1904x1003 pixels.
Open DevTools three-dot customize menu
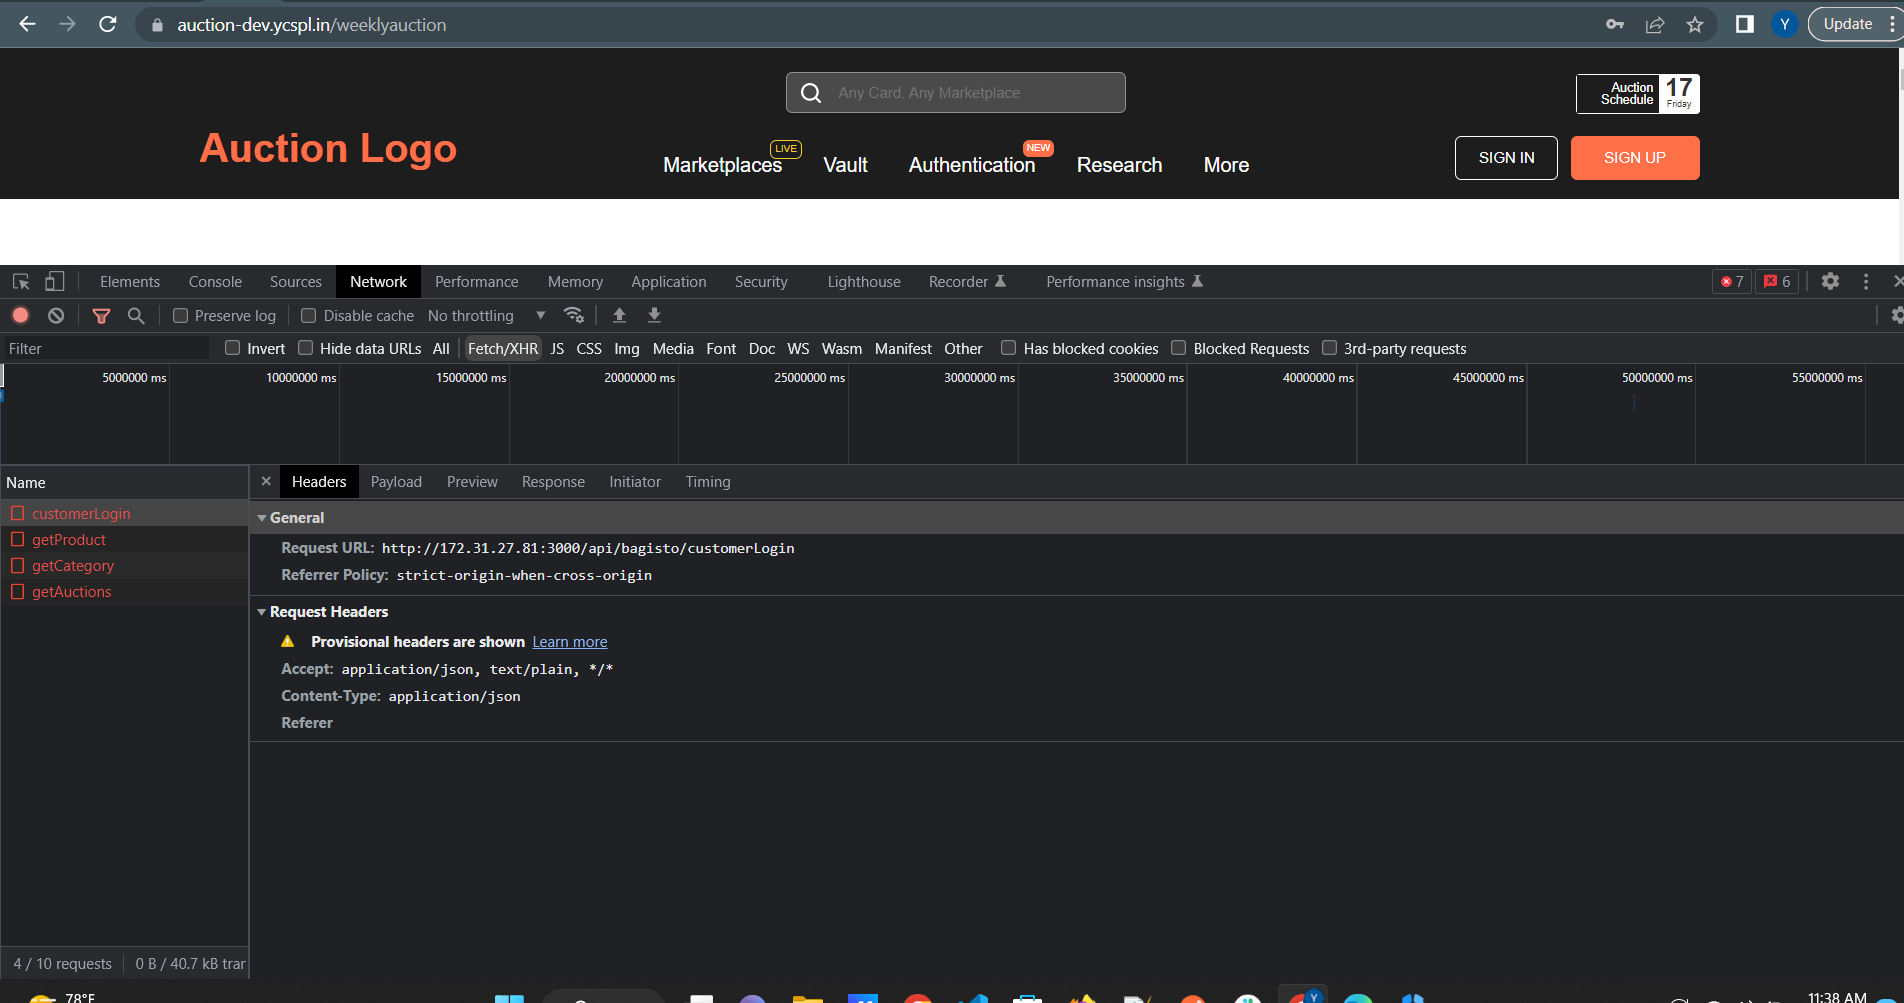click(x=1866, y=282)
